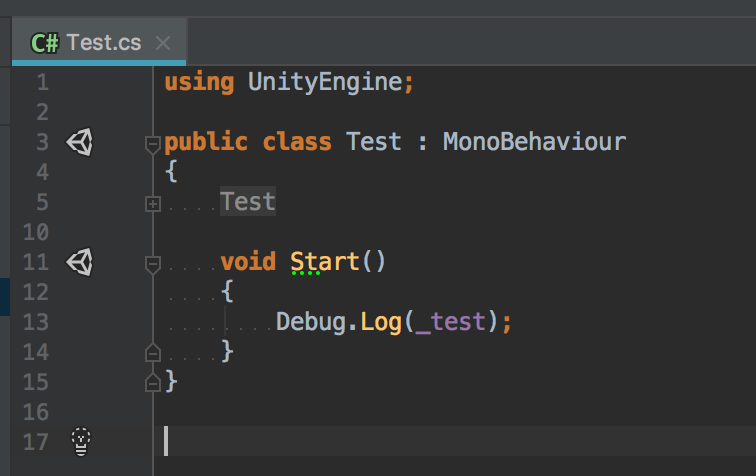Click fold end marker on line 14
Screen dimensions: 756x476
pyautogui.click(x=152, y=353)
